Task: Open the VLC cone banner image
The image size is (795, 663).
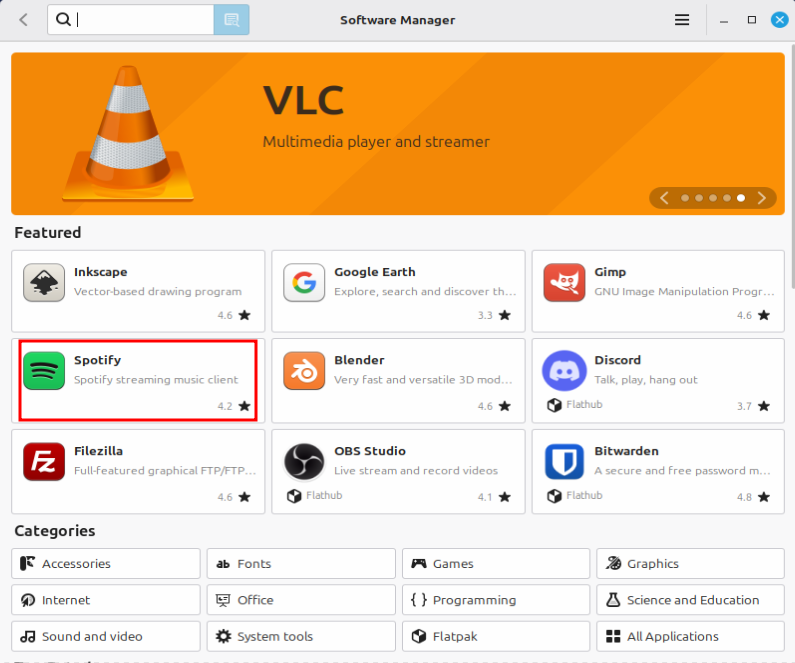Action: click(x=128, y=133)
